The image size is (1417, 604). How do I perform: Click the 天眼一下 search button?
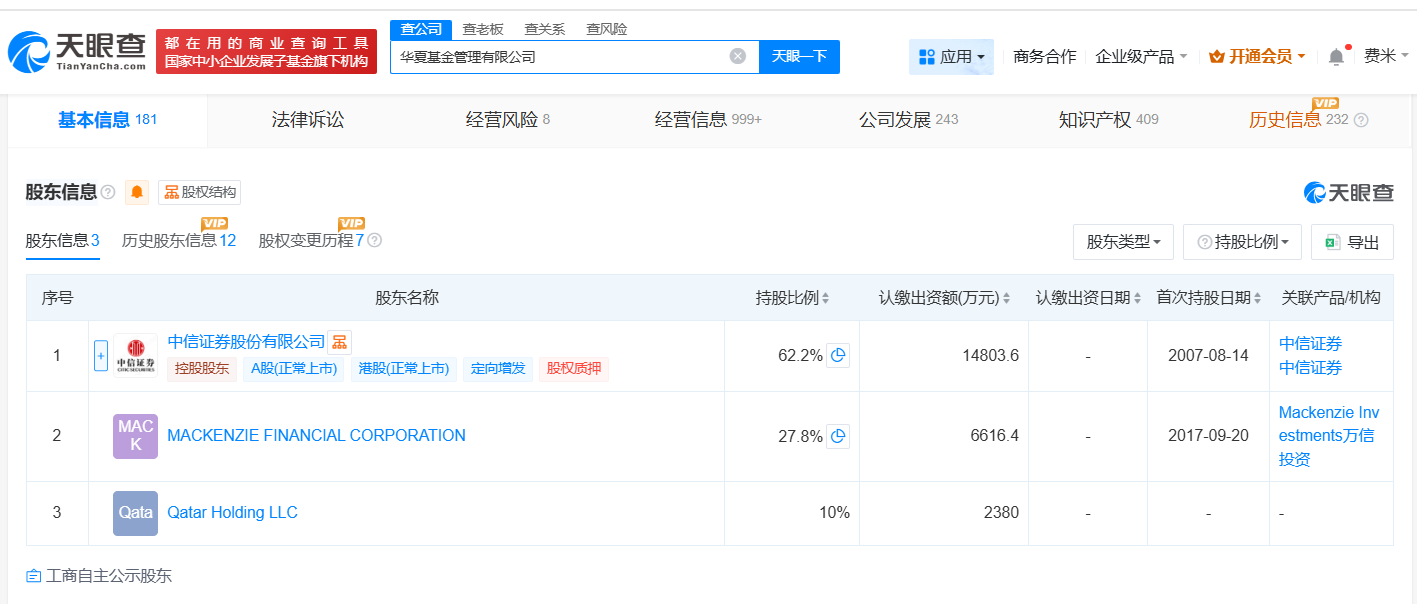(799, 56)
